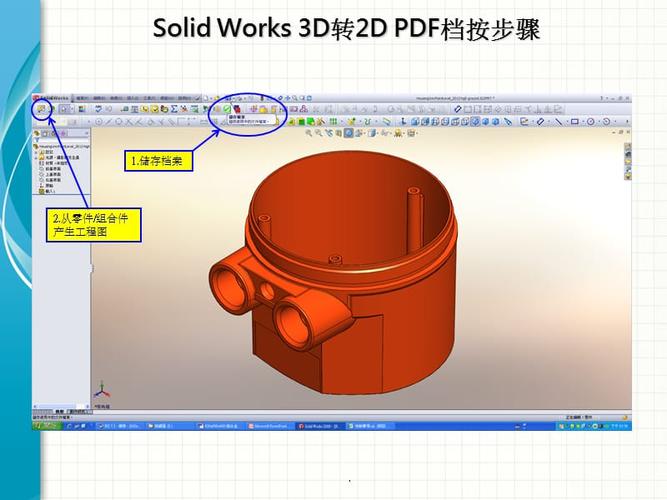This screenshot has width=667, height=500.
Task: Open the Tools (工具) menu
Action: 150,98
